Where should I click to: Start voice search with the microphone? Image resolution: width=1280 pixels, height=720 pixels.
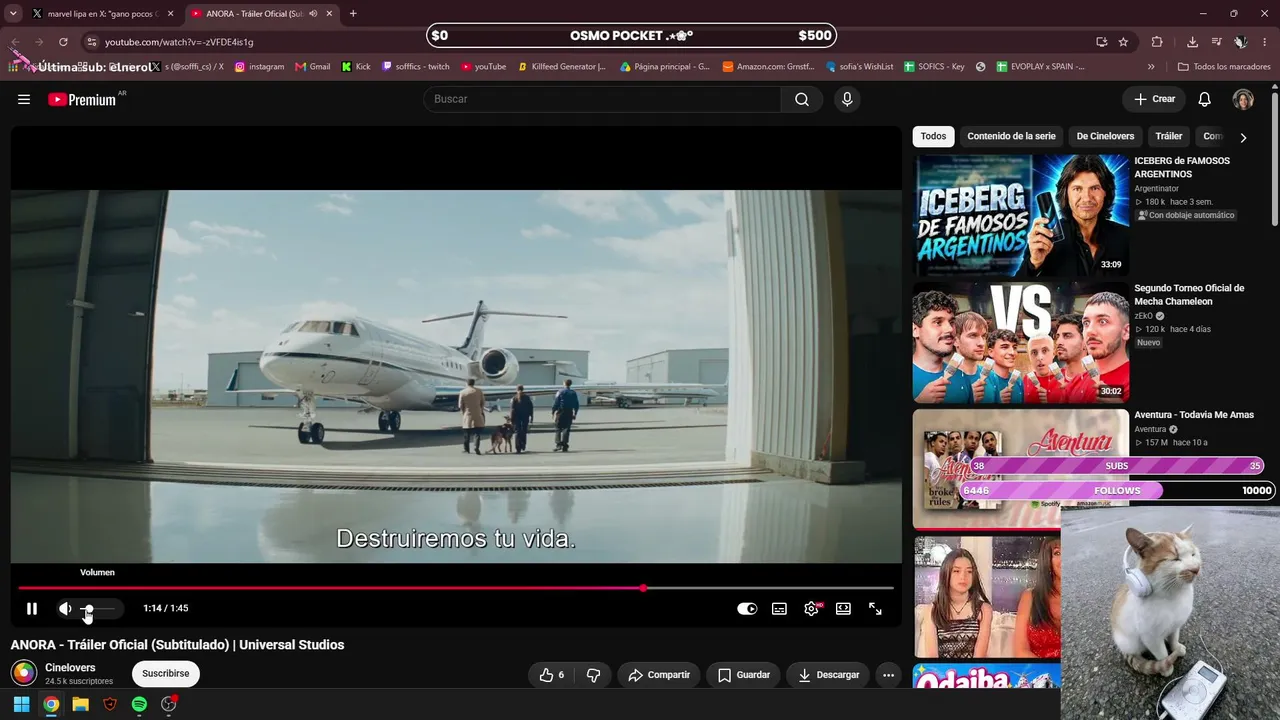847,99
